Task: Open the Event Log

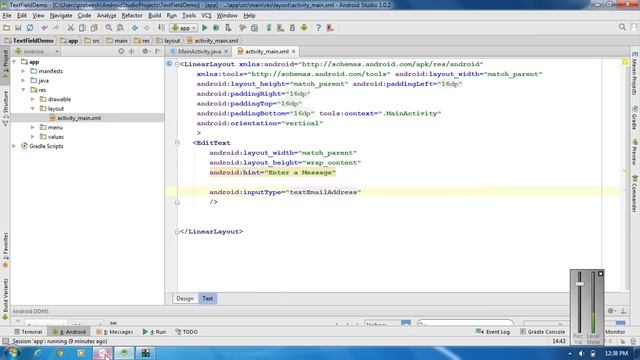Action: [493, 332]
